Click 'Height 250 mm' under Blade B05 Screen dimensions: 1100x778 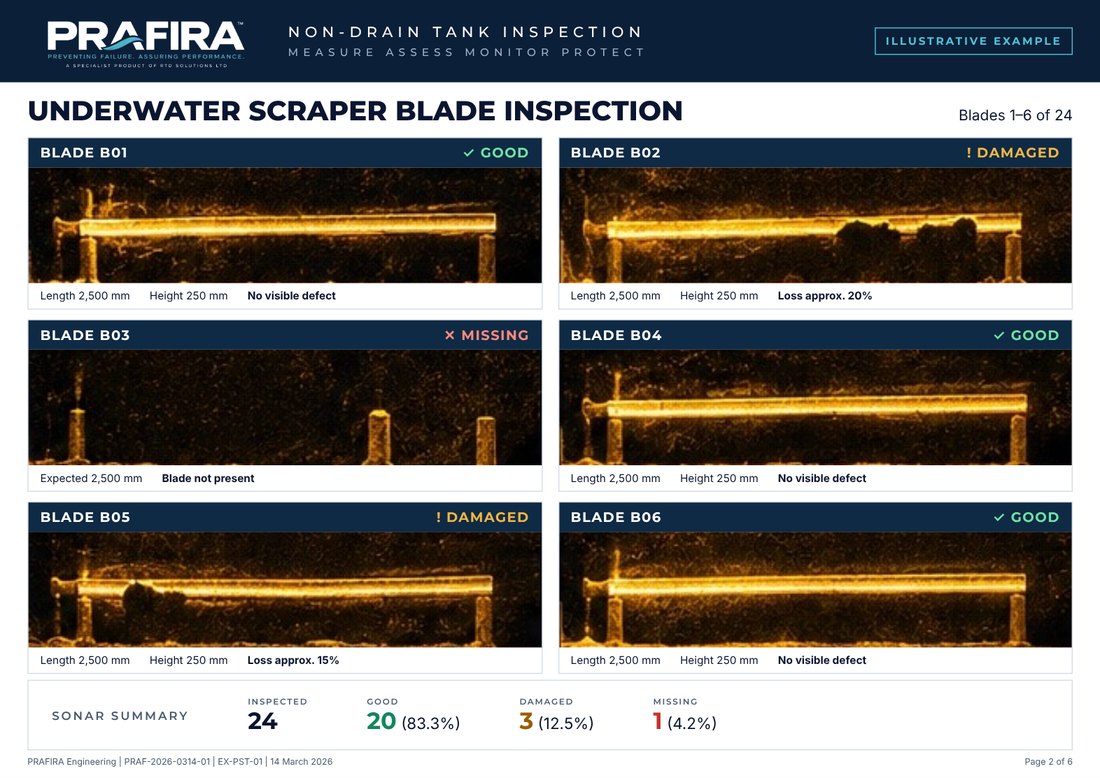189,660
